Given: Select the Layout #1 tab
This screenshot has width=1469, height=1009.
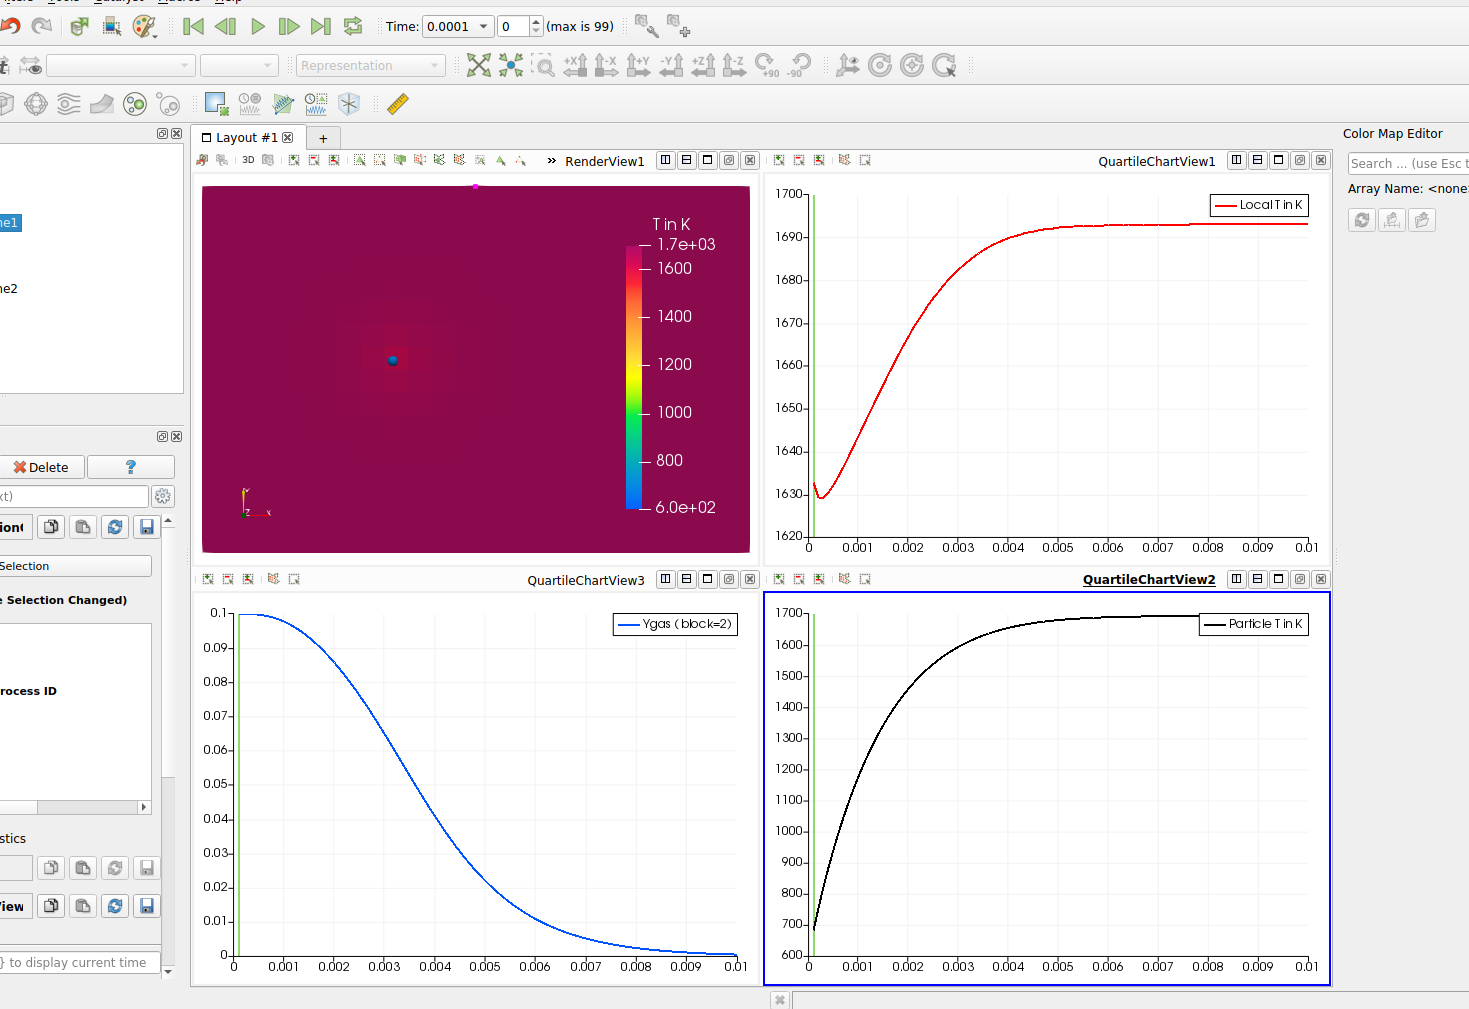Looking at the screenshot, I should click(x=246, y=138).
